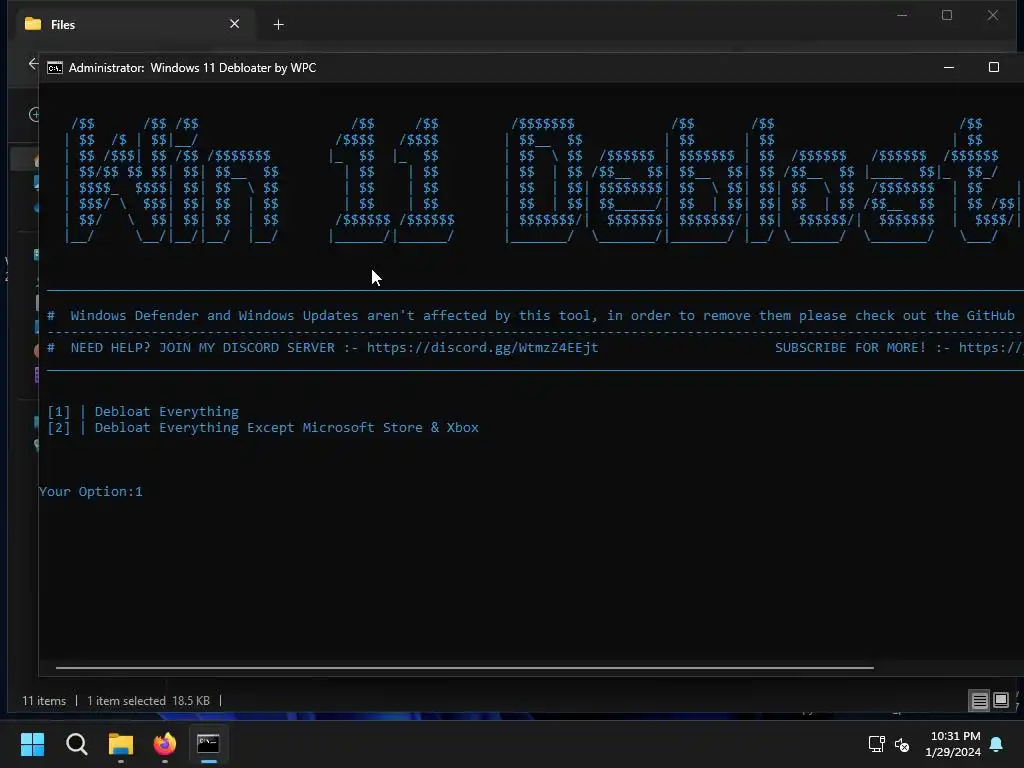Image resolution: width=1024 pixels, height=768 pixels.
Task: Close the Files window
Action: 993,15
